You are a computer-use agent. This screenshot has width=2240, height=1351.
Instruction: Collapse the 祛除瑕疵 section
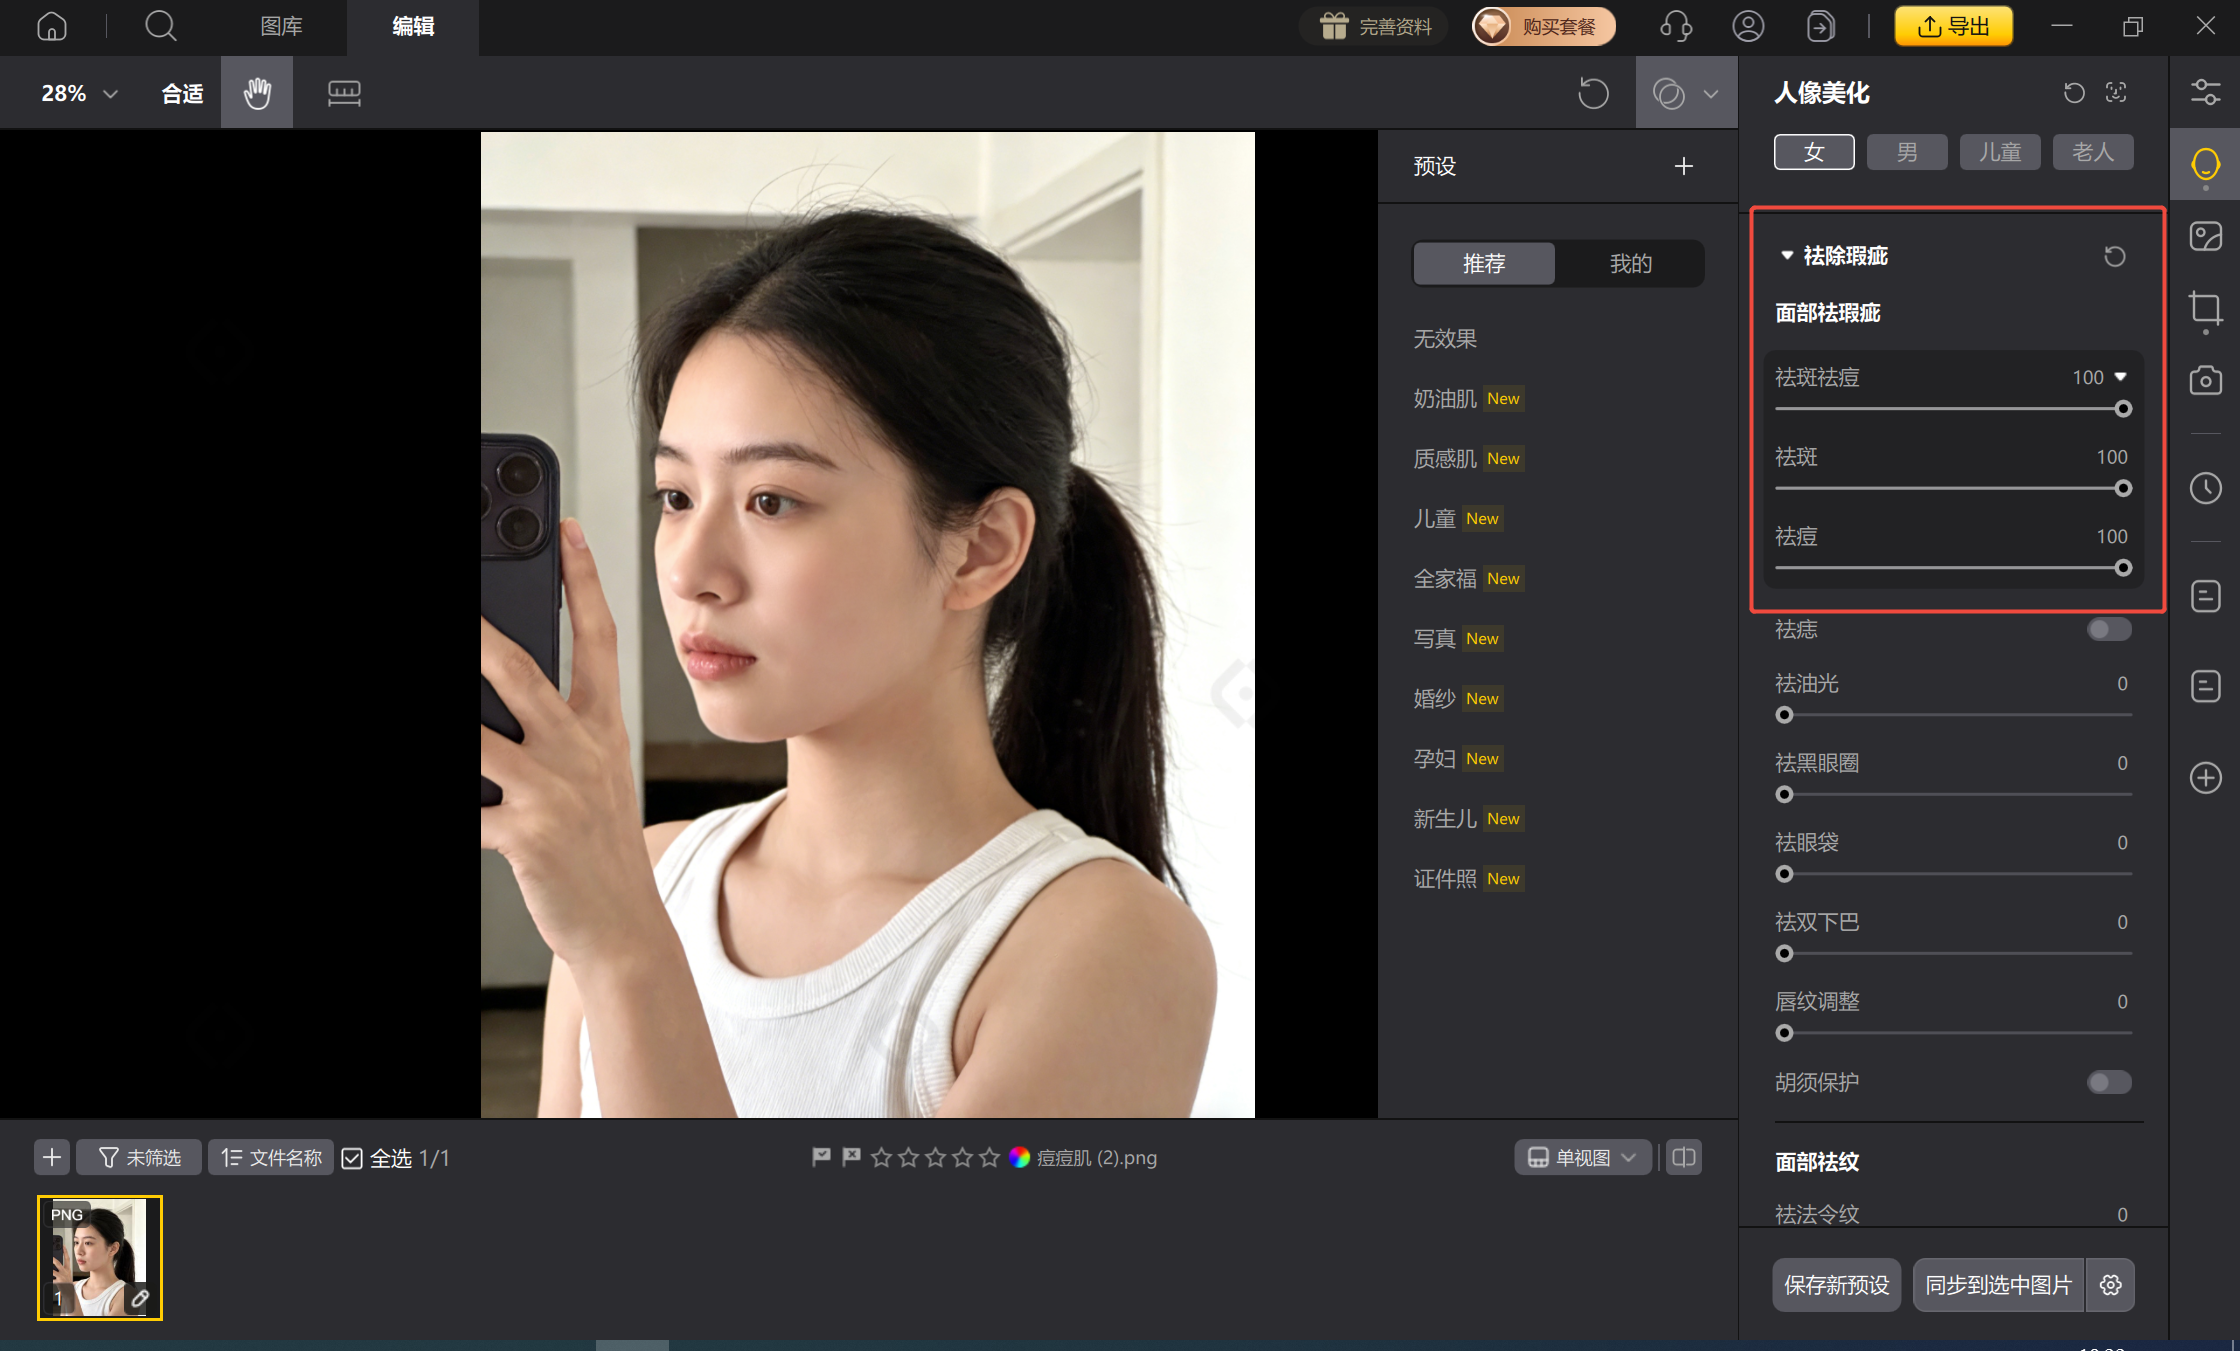coord(1787,256)
